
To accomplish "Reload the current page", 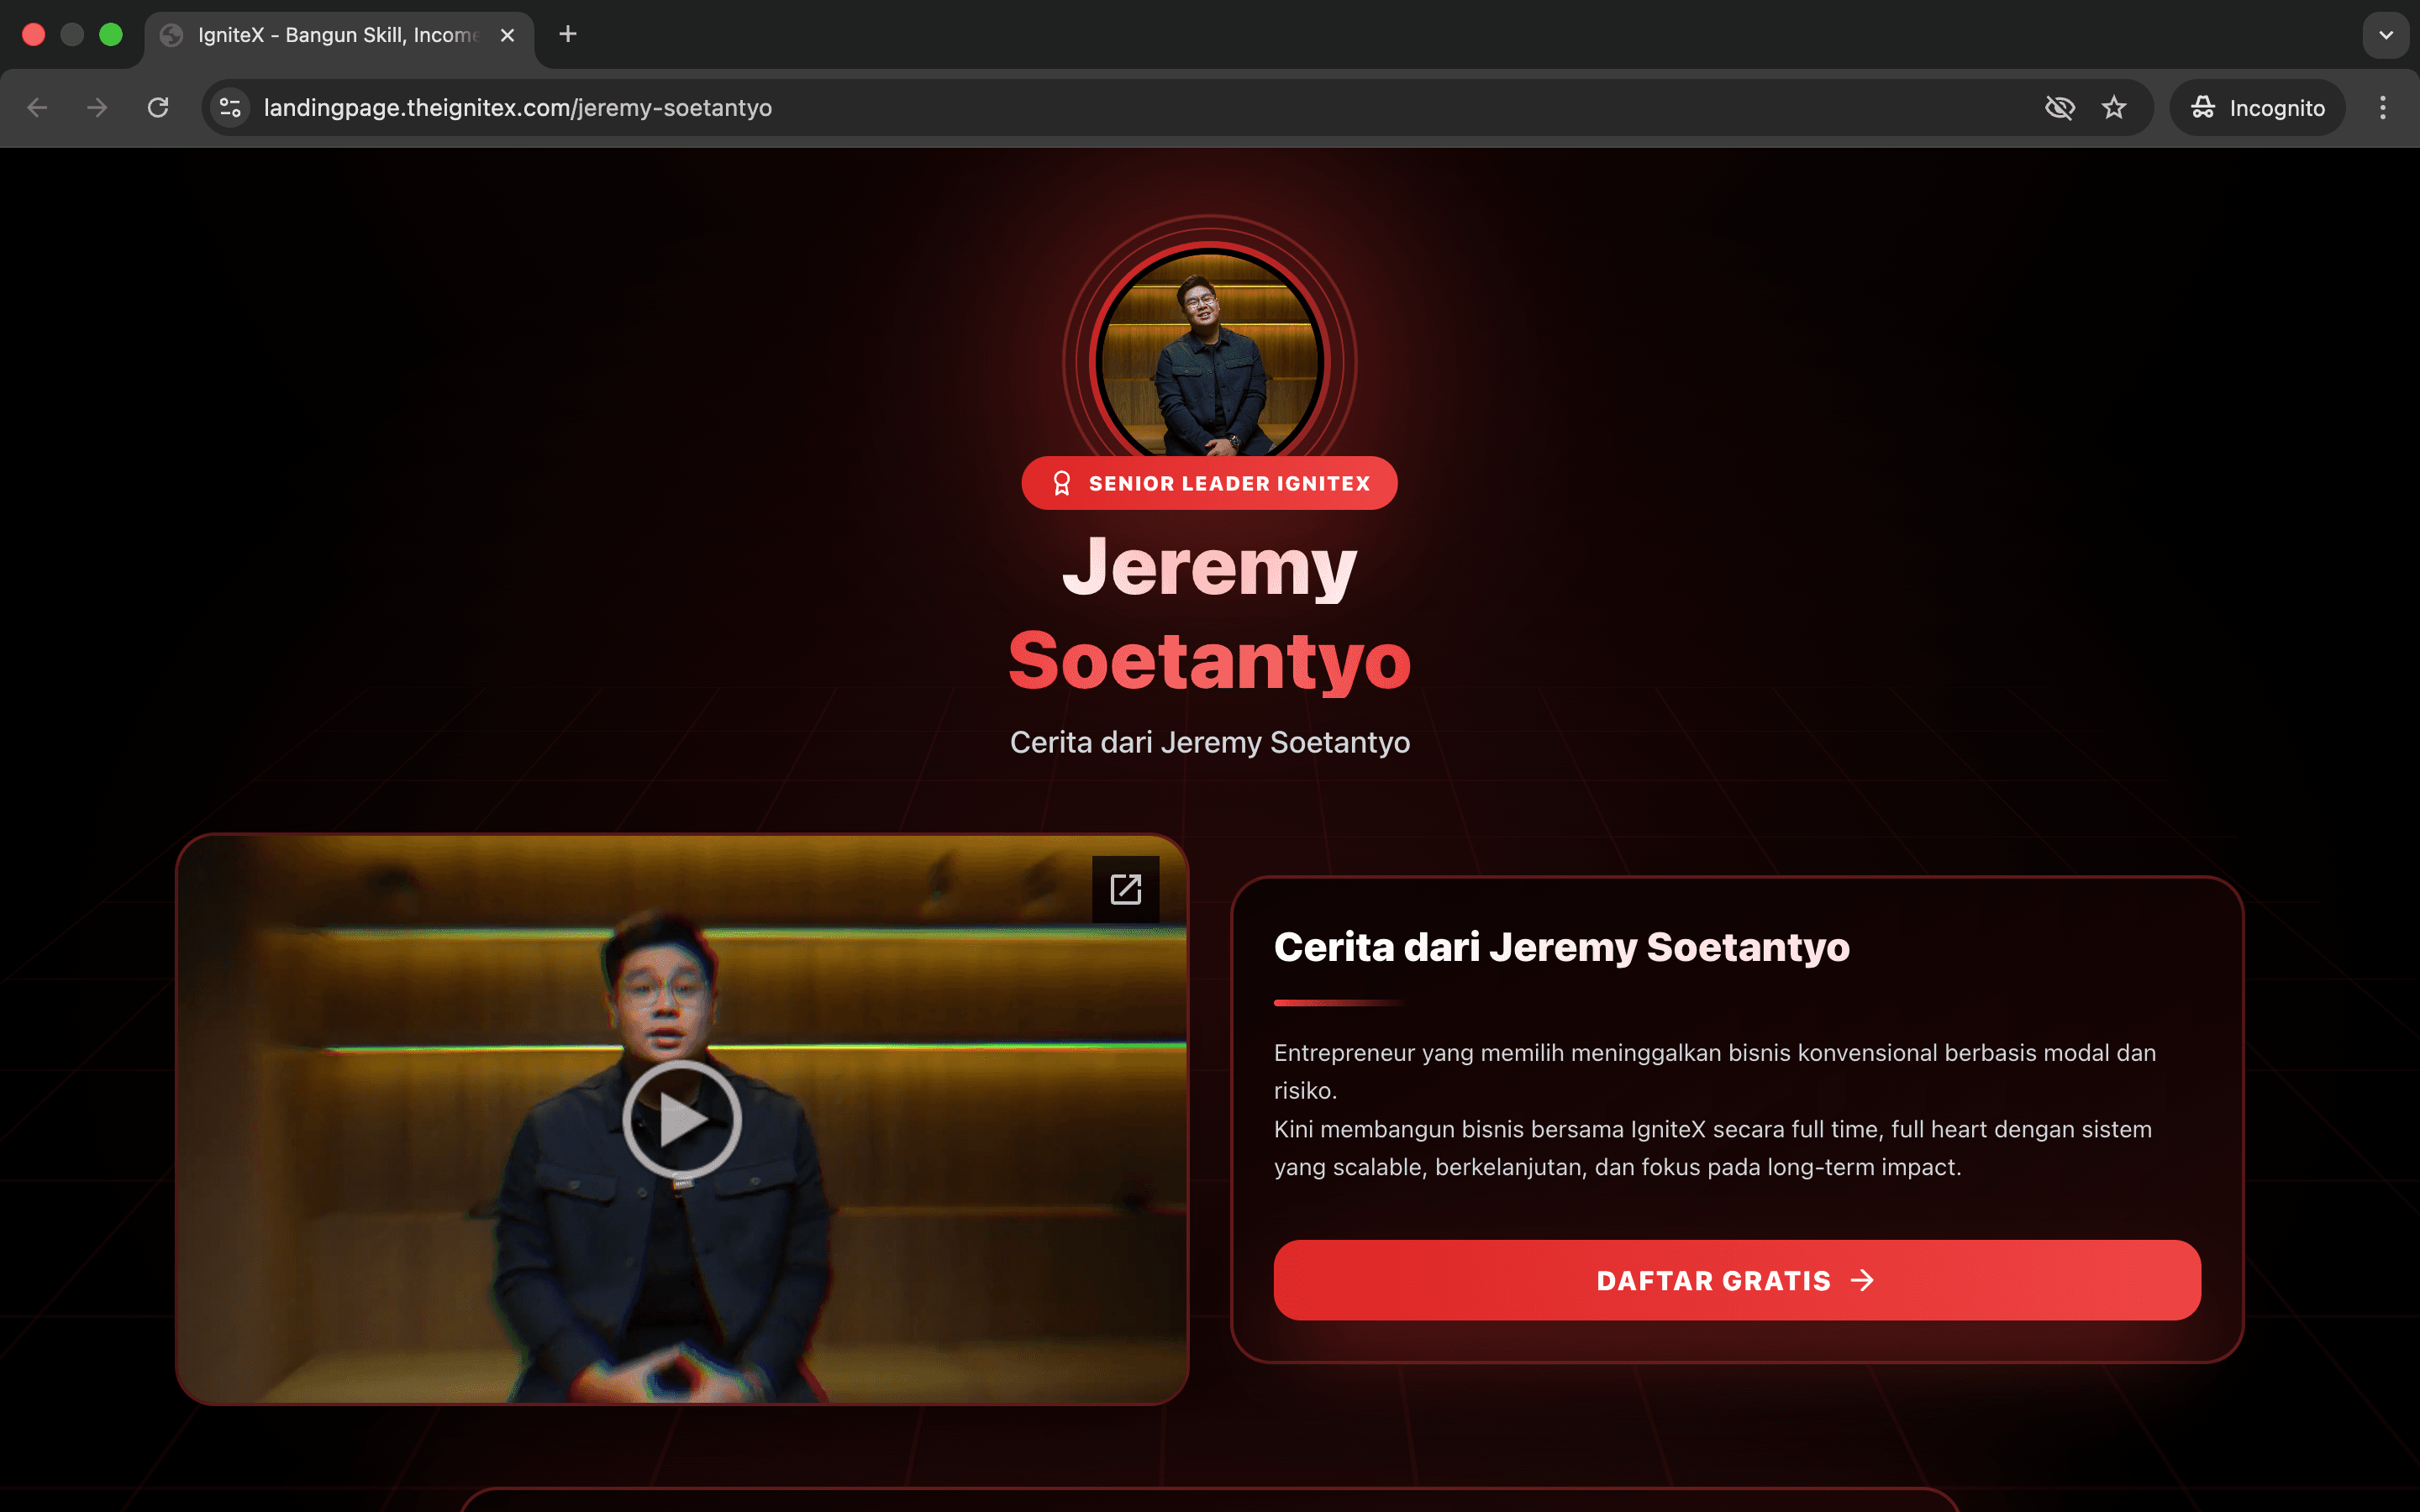I will (158, 108).
